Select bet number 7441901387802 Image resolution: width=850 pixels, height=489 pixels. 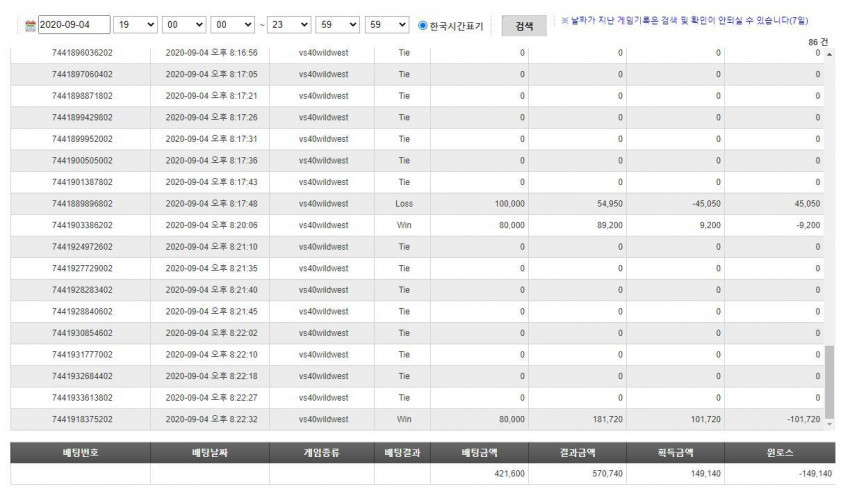[x=82, y=182]
